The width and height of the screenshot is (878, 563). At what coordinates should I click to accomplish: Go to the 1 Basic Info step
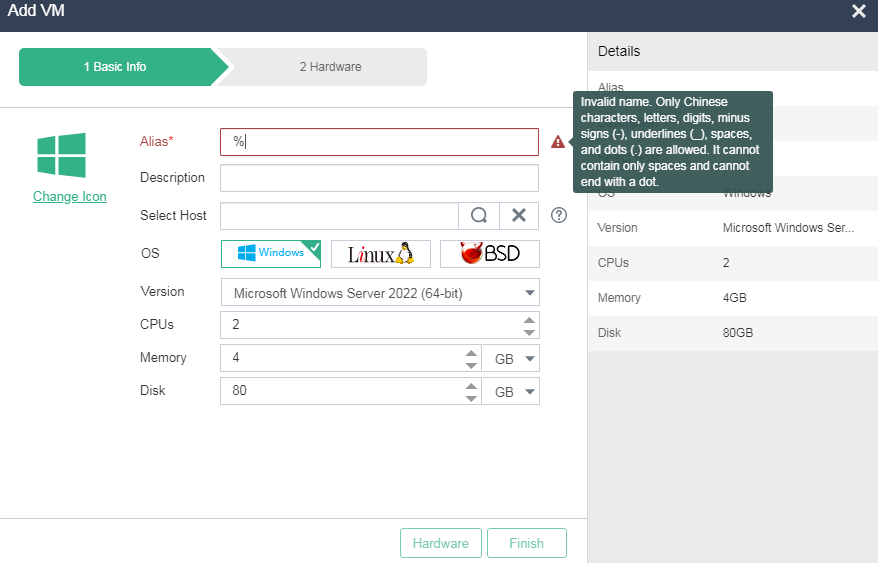[115, 67]
